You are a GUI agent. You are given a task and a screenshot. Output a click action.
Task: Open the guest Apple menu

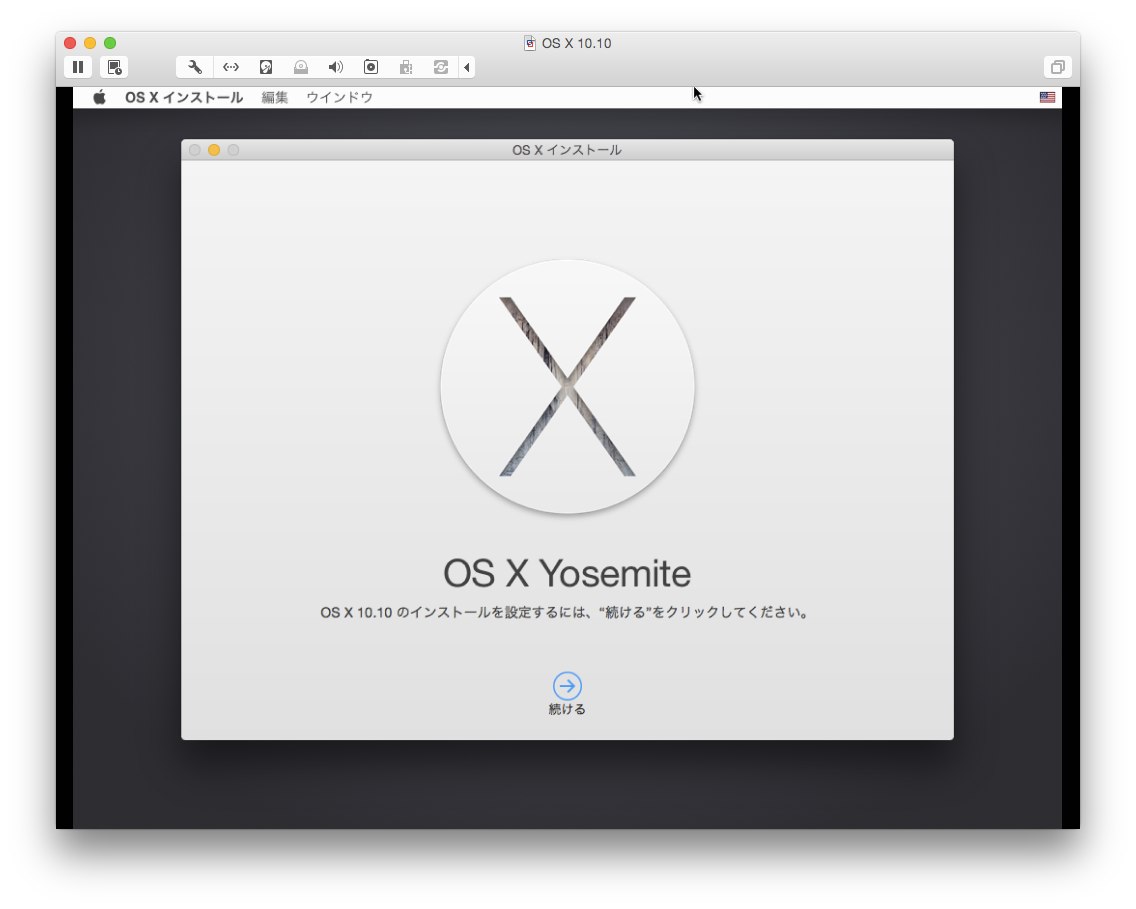coord(100,97)
